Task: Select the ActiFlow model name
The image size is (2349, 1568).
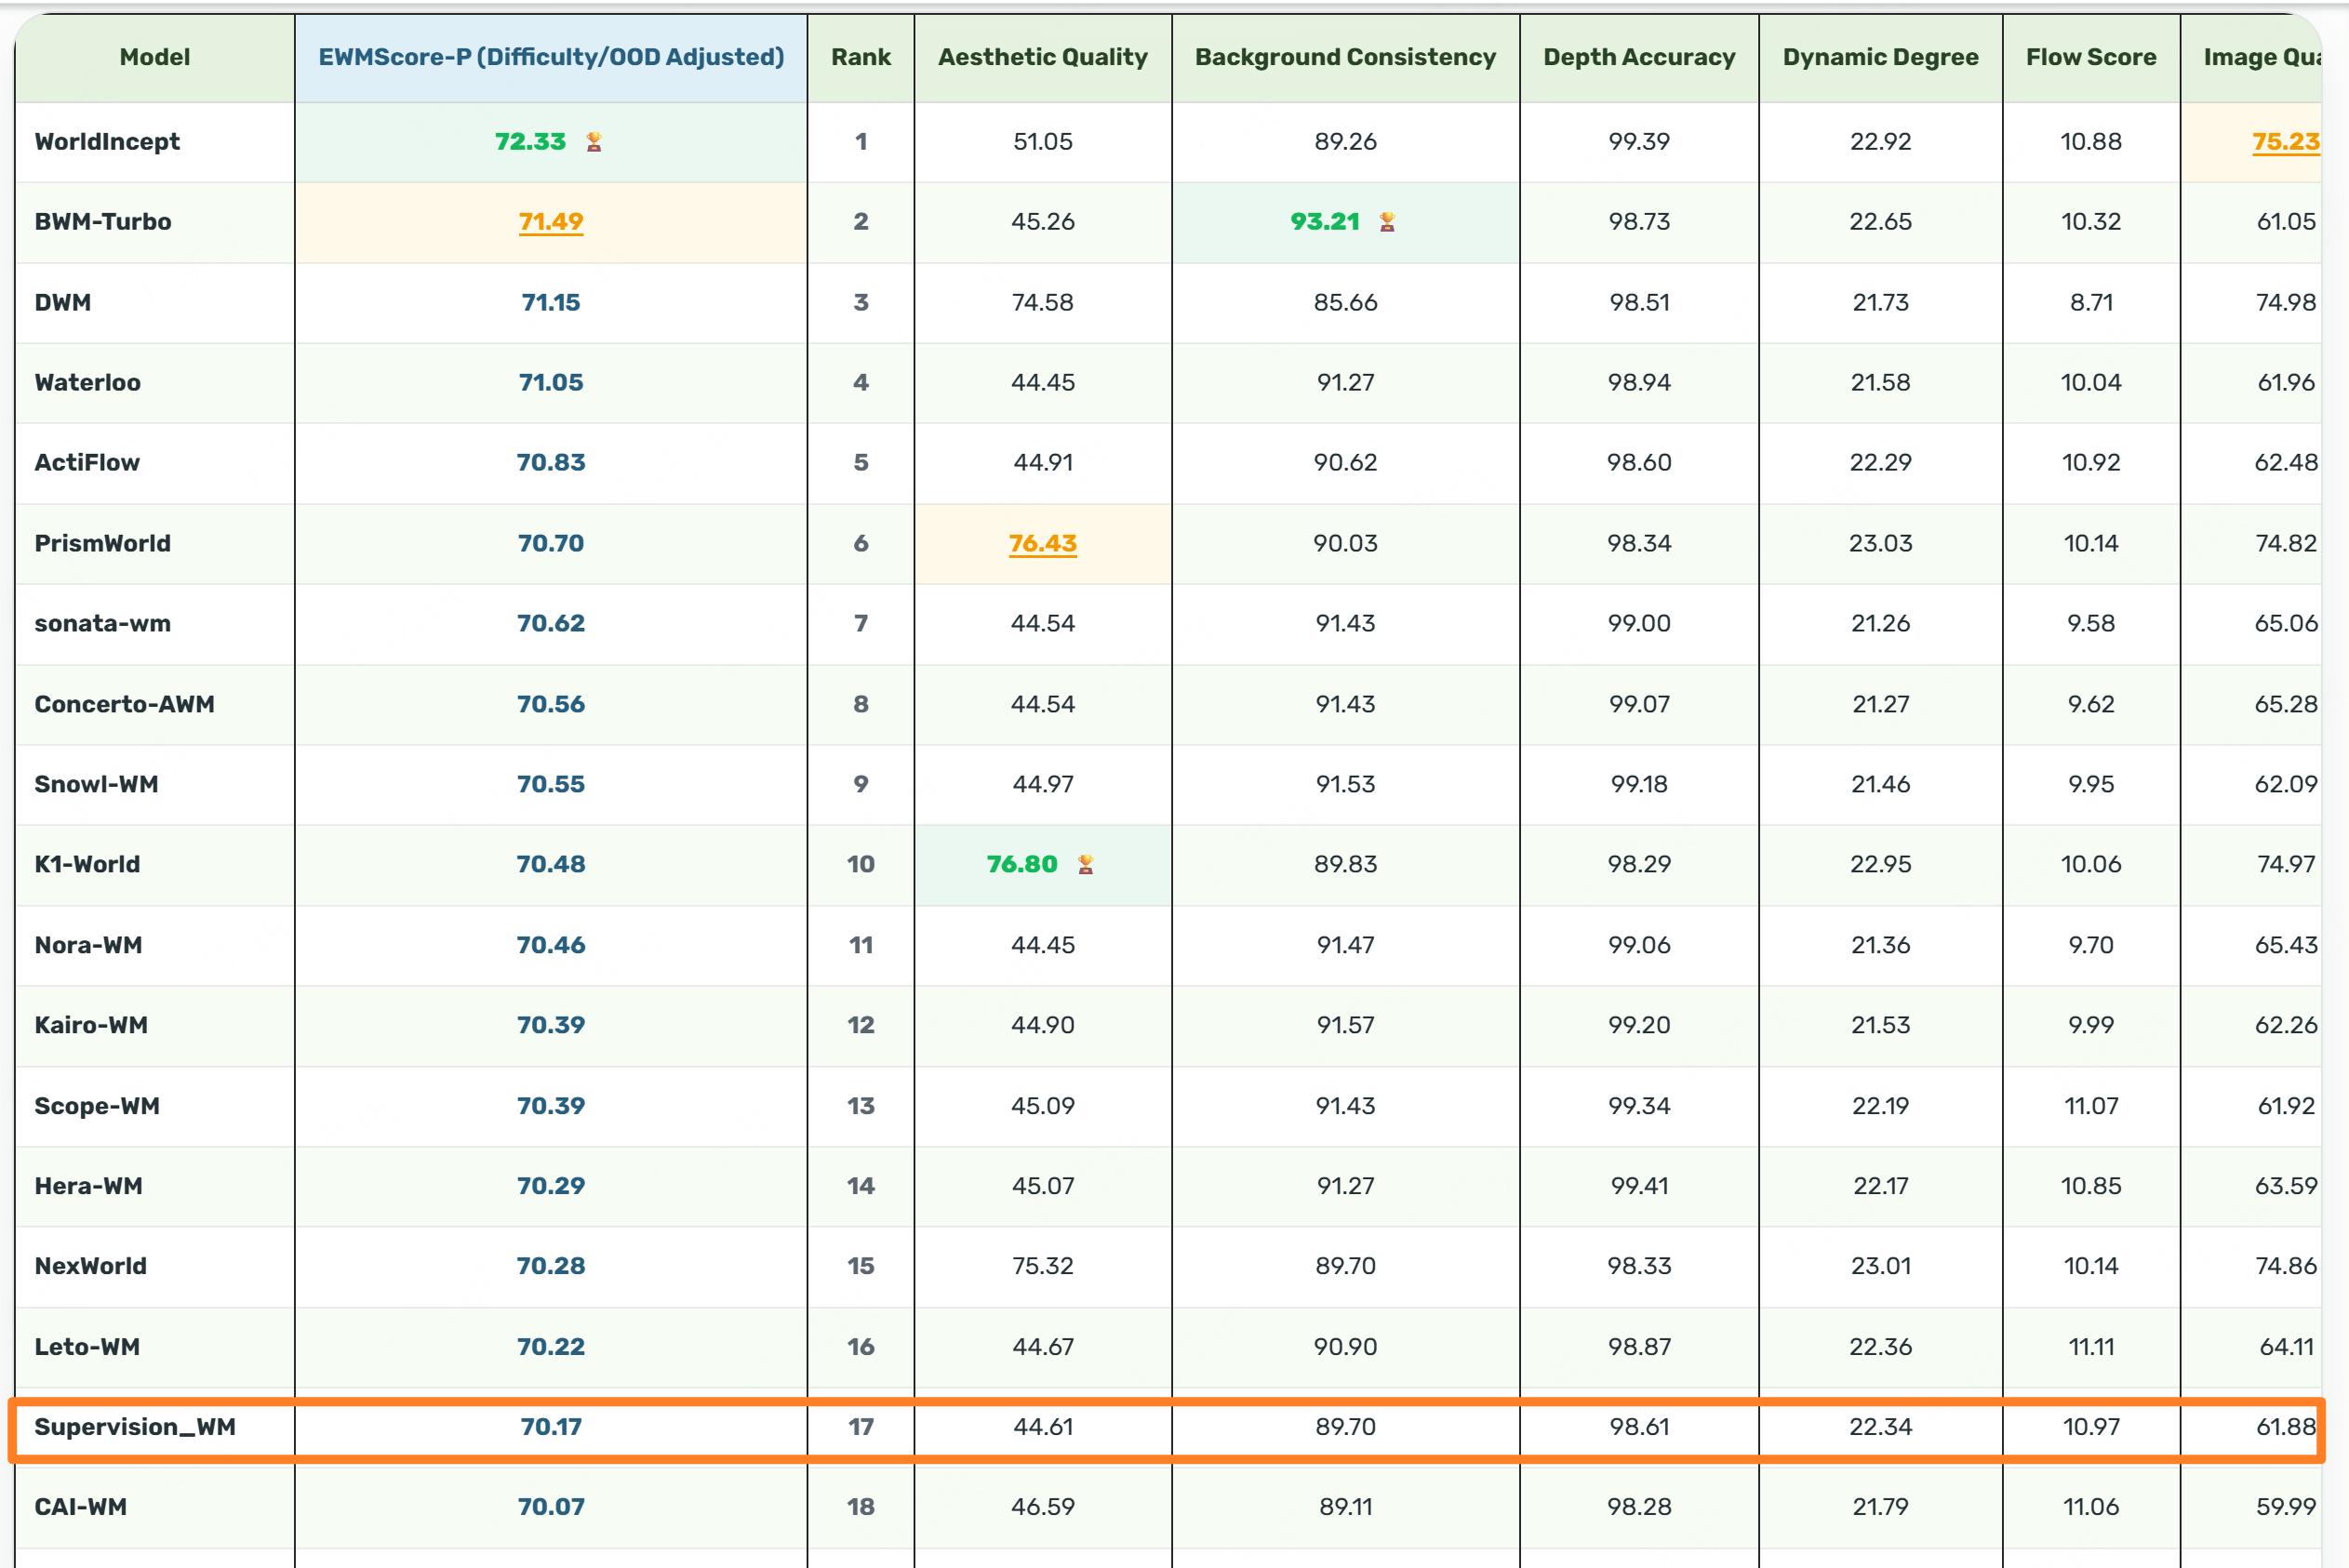Action: [x=87, y=463]
